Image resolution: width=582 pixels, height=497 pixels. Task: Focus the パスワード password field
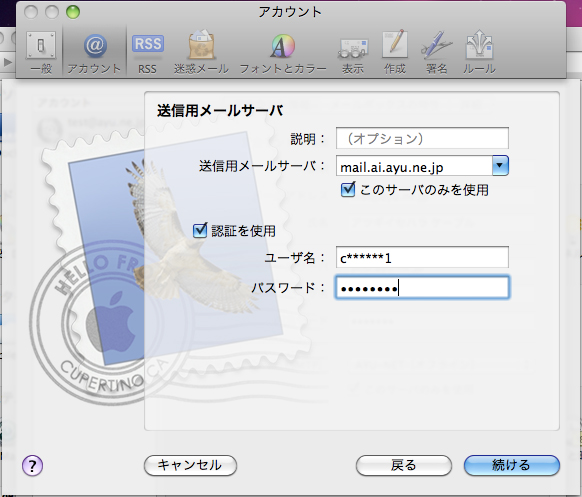[422, 287]
